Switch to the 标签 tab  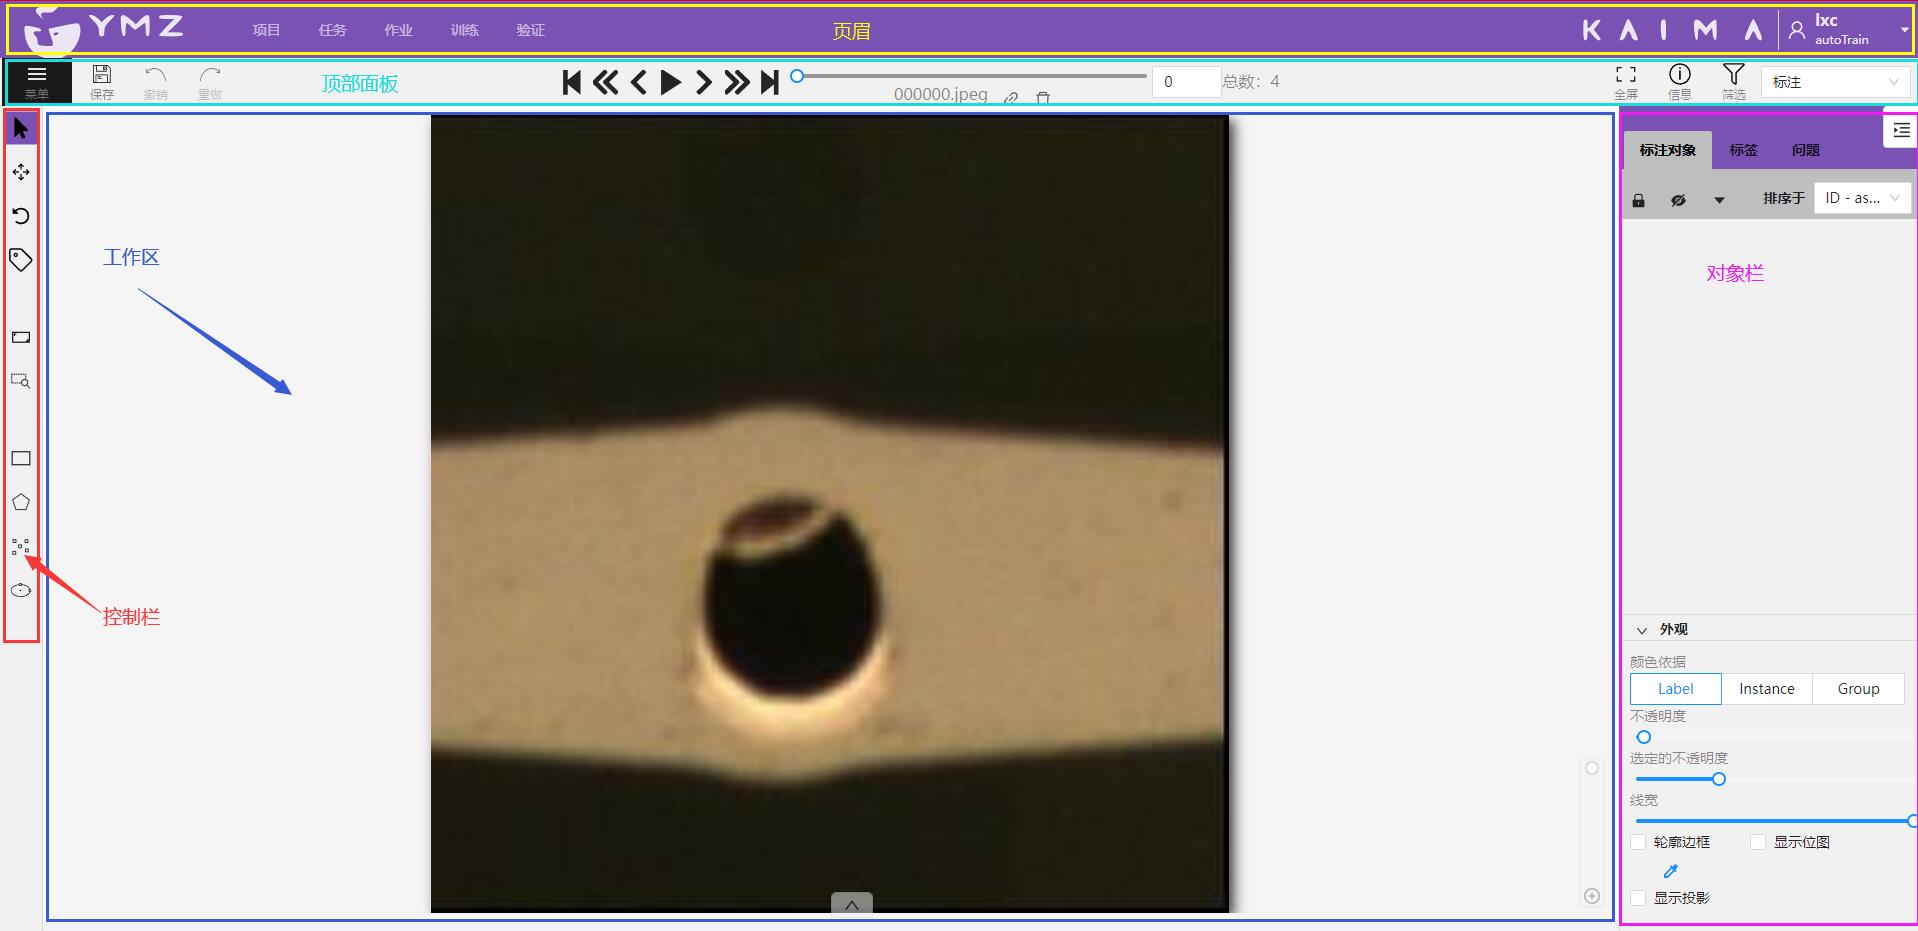(1743, 150)
